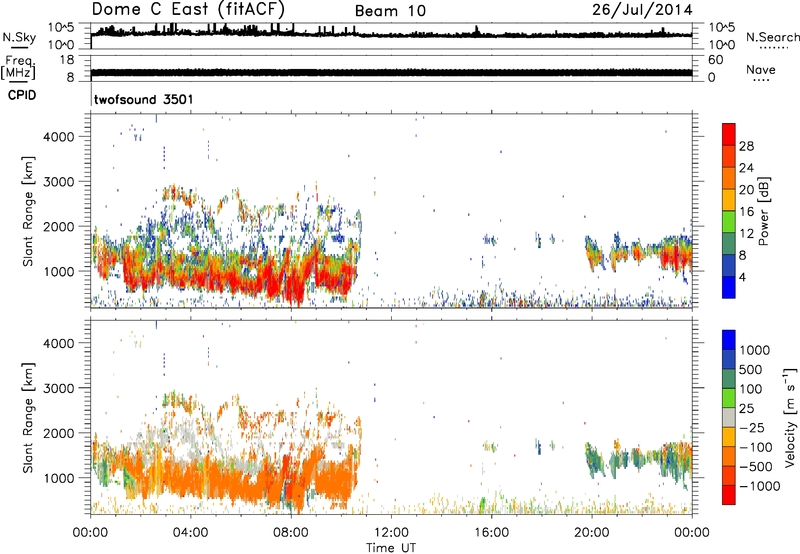Click 'Slant Range [km]' label of power panel
Image resolution: width=800 pixels, height=554 pixels.
click(28, 211)
